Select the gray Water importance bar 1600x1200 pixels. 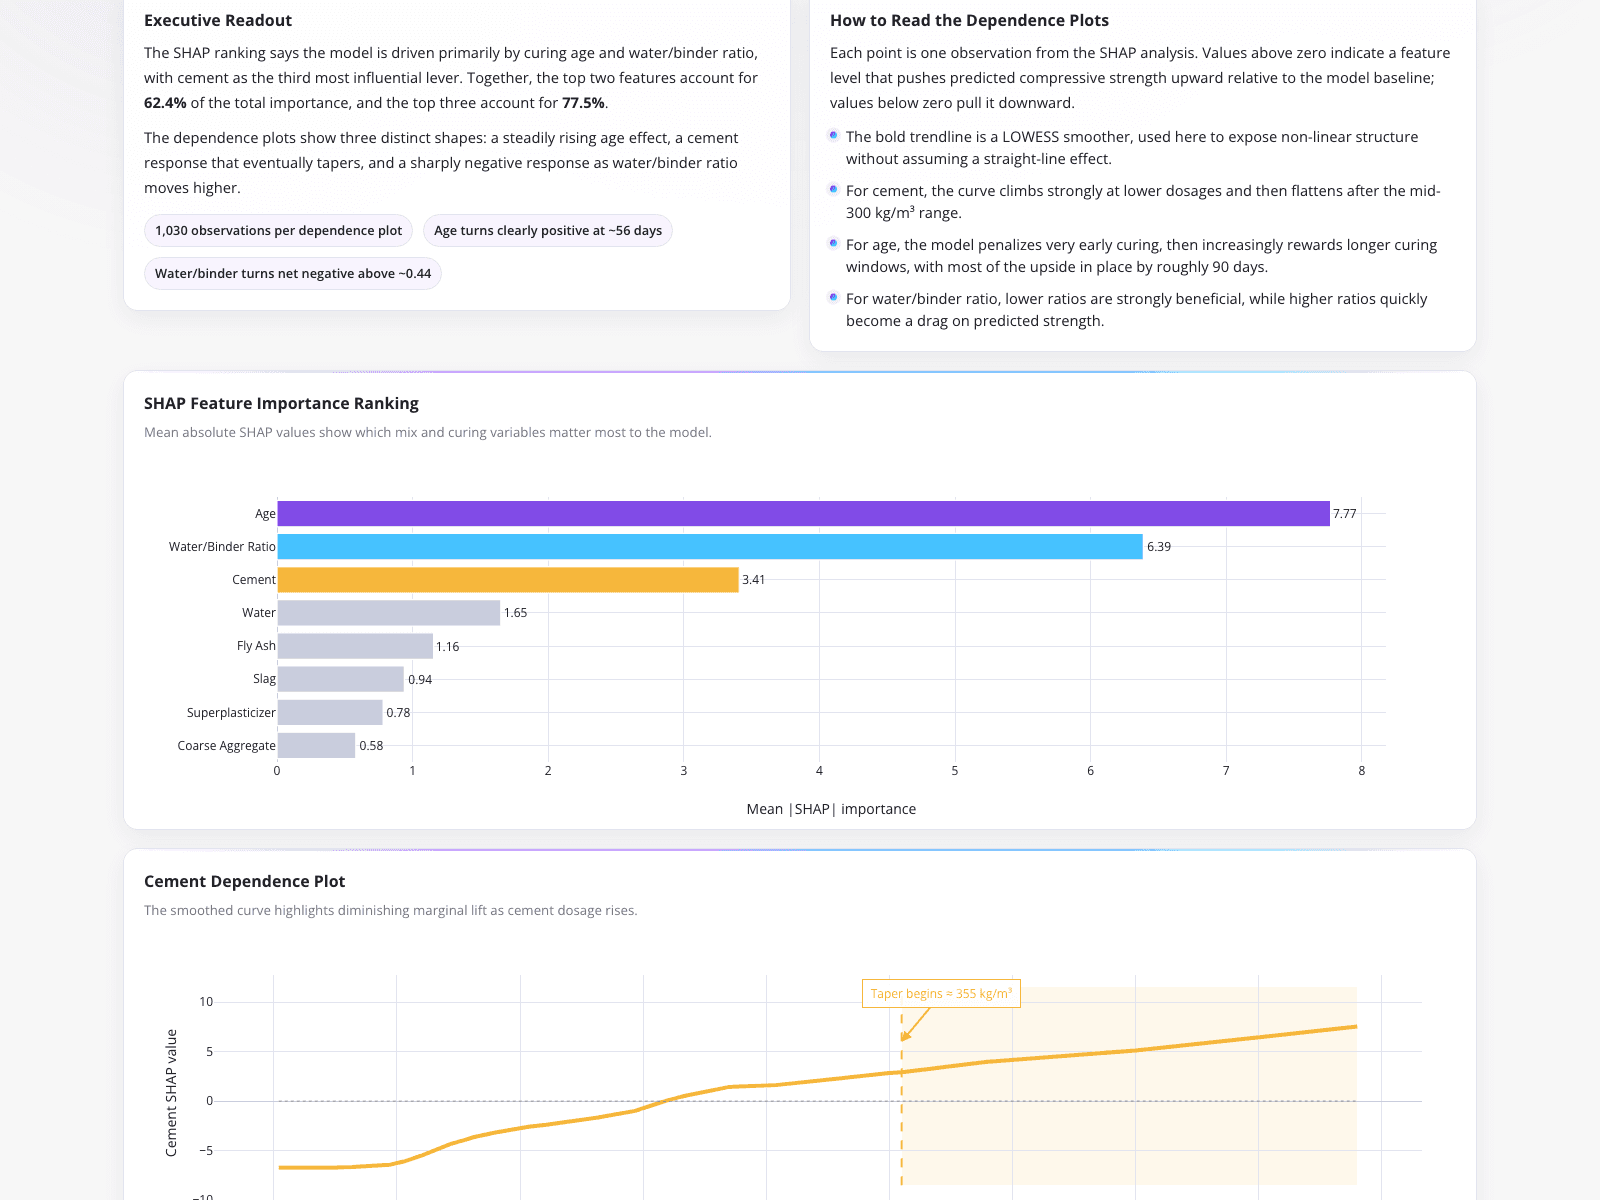click(389, 613)
